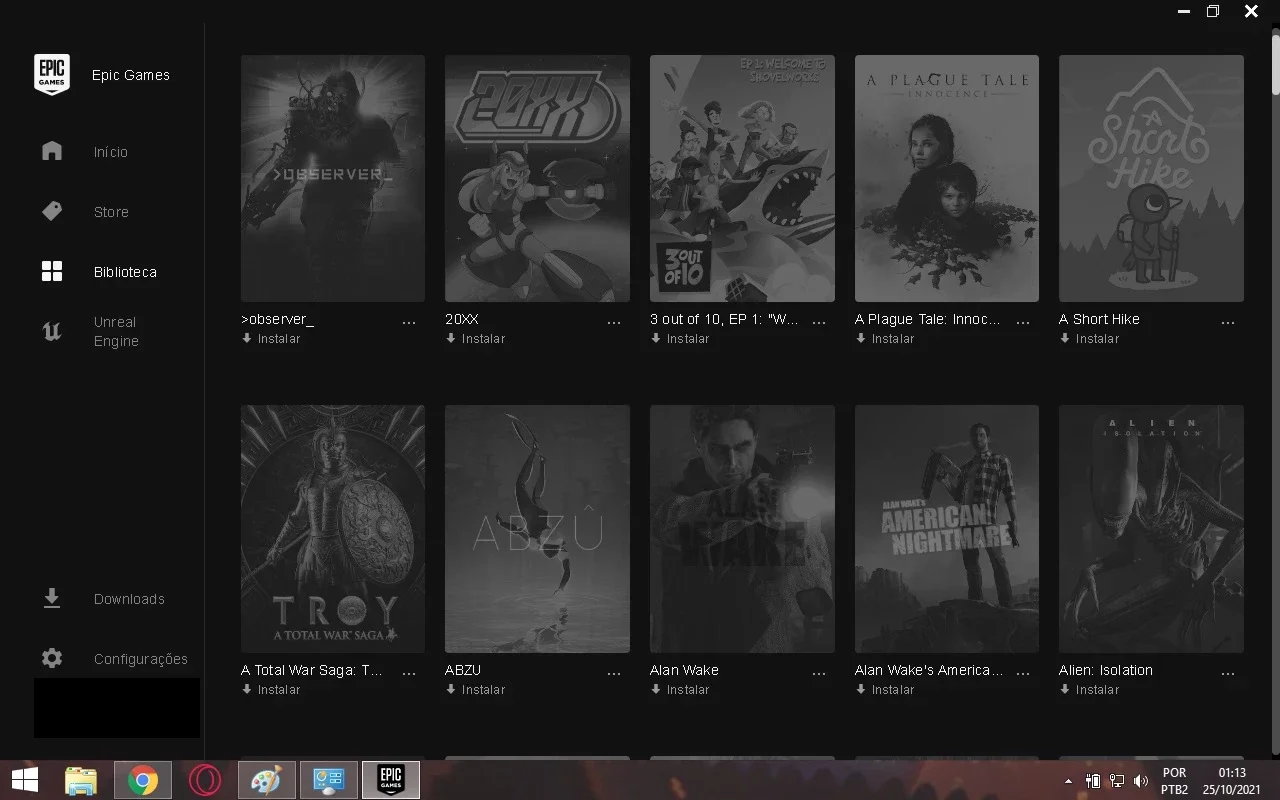The image size is (1280, 800).
Task: Open options menu for A Short Hike
Action: click(1228, 323)
